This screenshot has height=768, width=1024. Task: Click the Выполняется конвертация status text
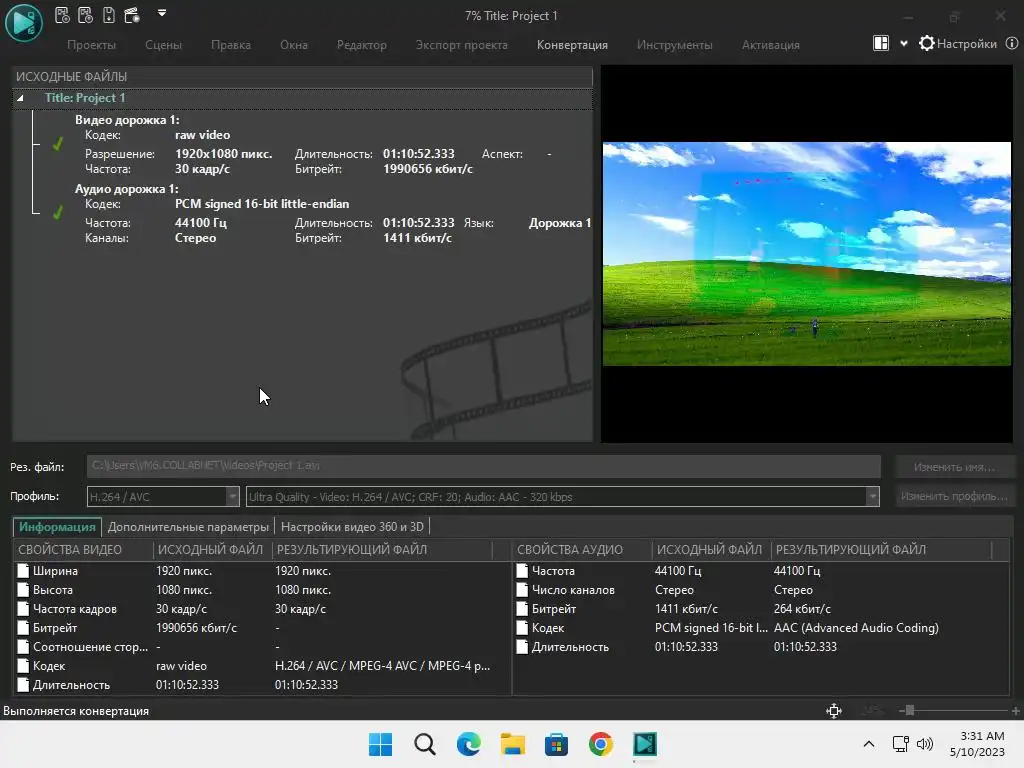(76, 711)
